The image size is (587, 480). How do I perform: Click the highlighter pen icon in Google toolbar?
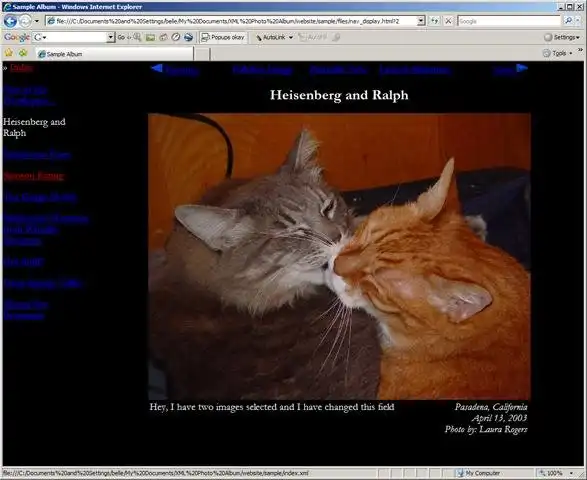(336, 37)
